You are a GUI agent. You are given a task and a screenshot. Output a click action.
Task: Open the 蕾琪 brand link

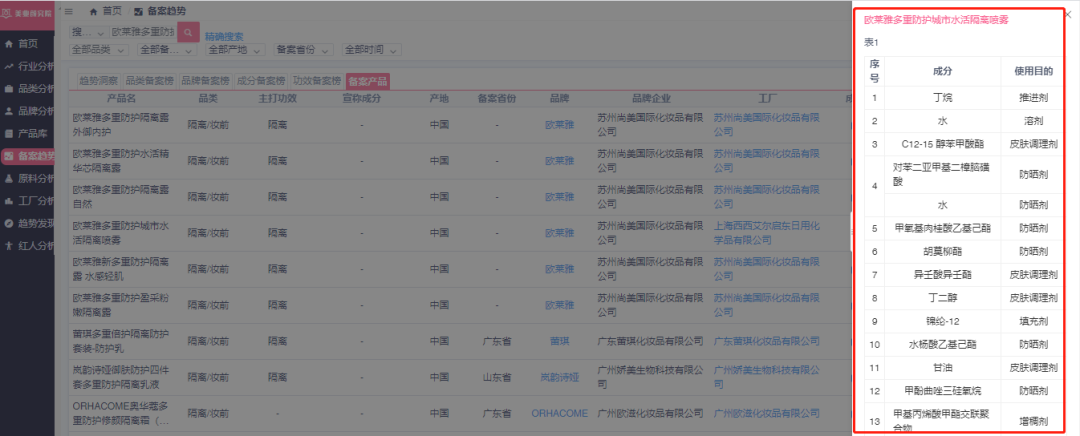pyautogui.click(x=560, y=341)
